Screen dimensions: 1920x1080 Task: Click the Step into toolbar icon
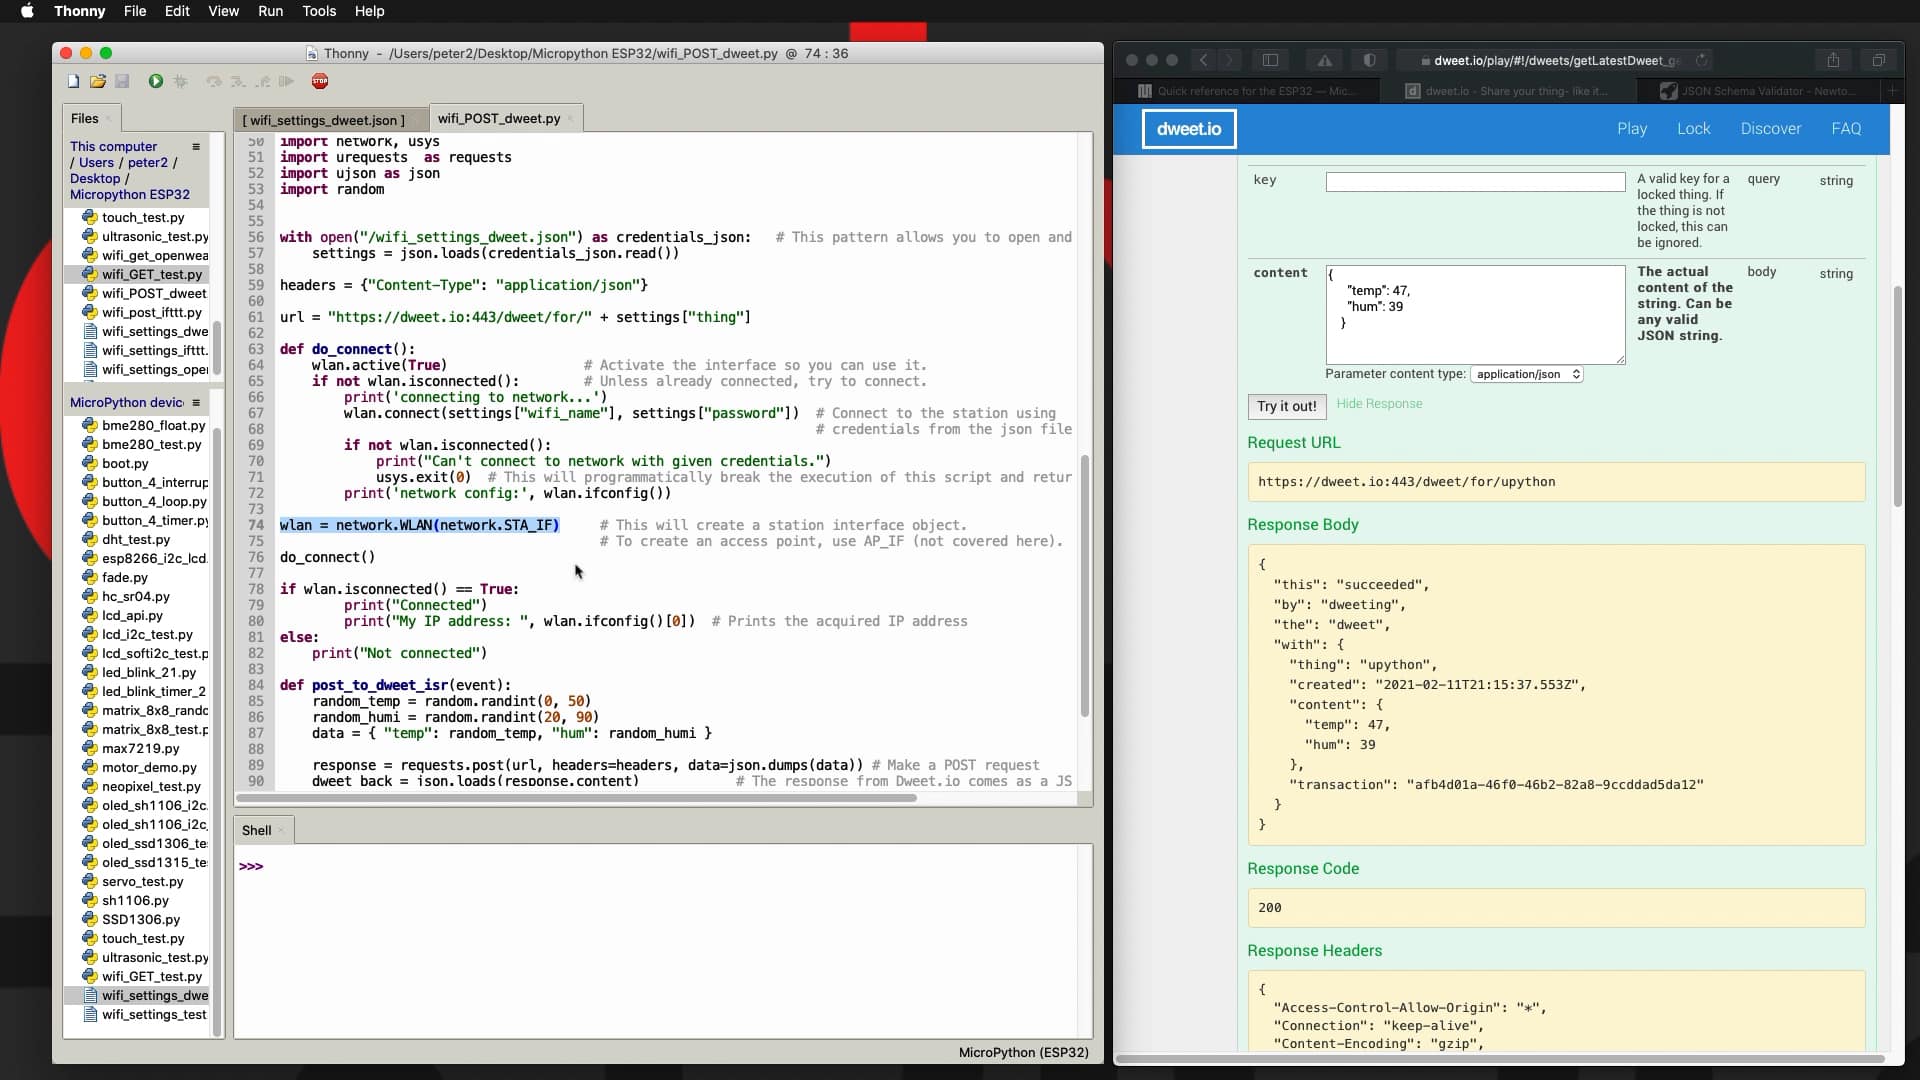pyautogui.click(x=238, y=81)
